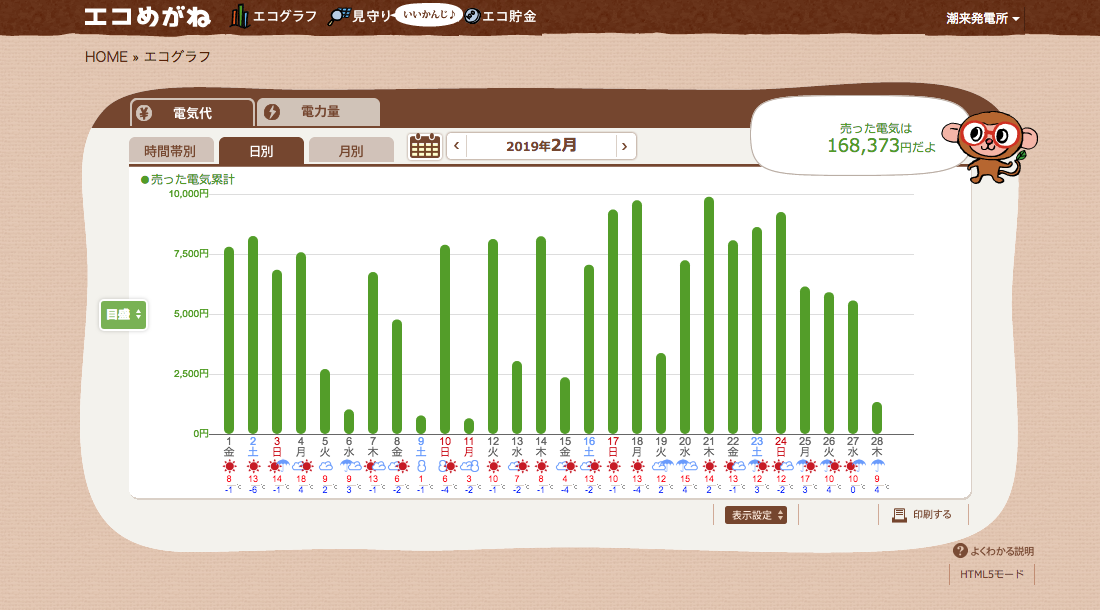1100x610 pixels.
Task: Go to previous month arrow
Action: click(457, 146)
